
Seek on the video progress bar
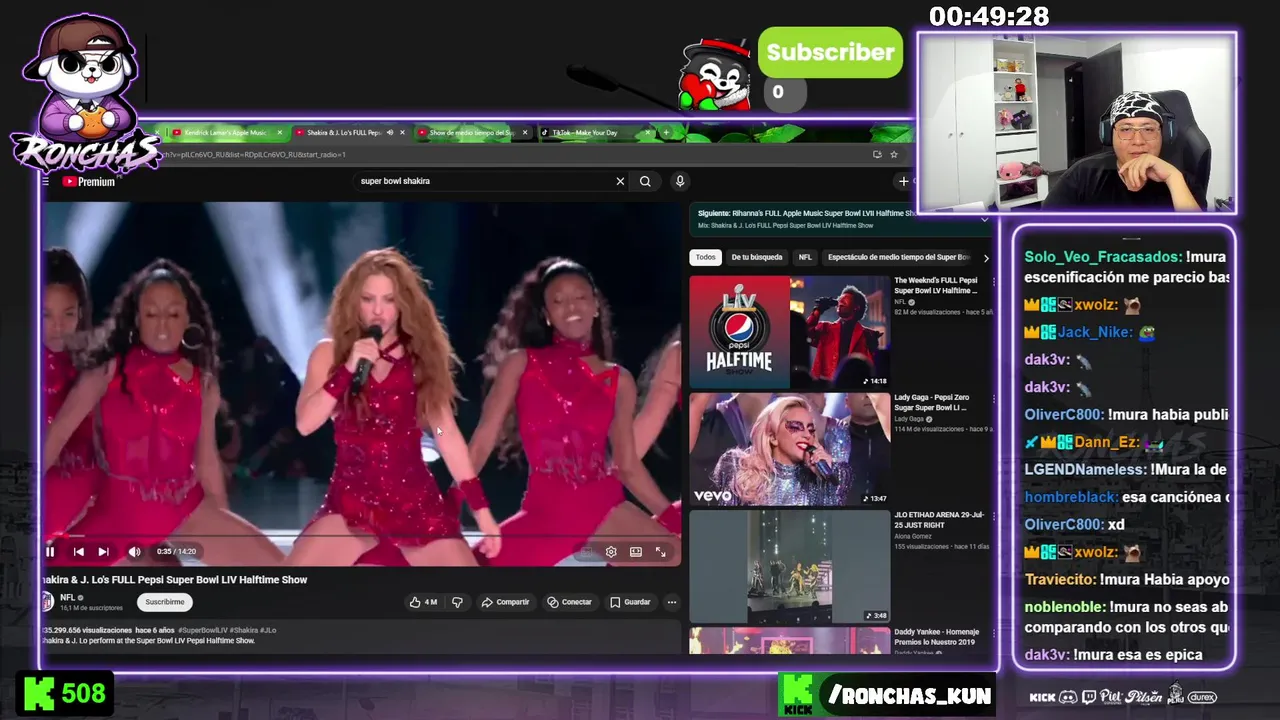[362, 536]
